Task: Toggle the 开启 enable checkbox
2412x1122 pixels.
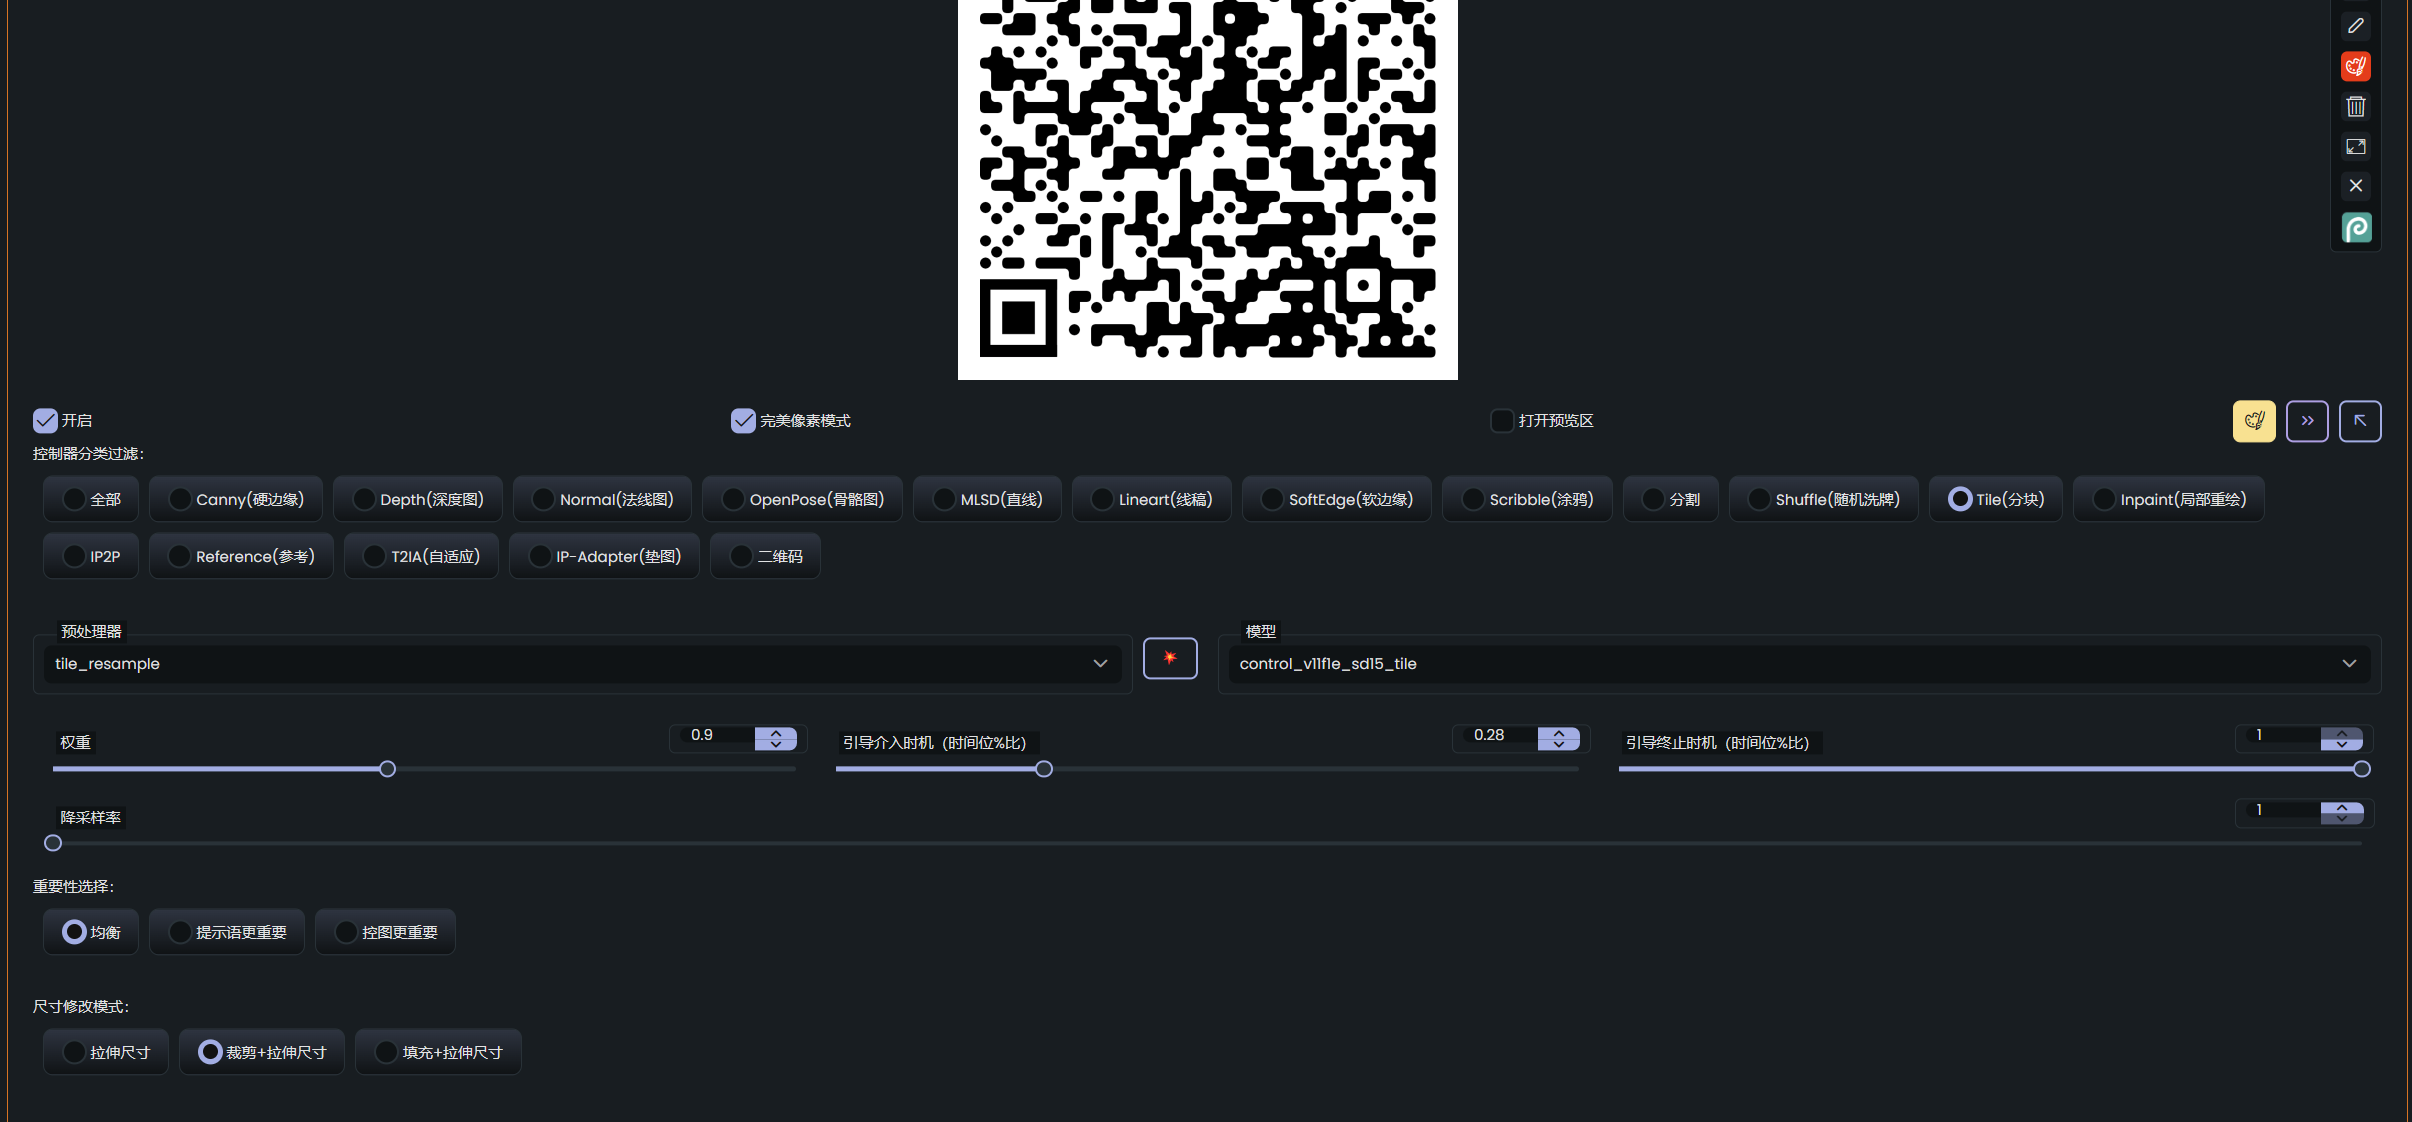Action: [x=45, y=420]
